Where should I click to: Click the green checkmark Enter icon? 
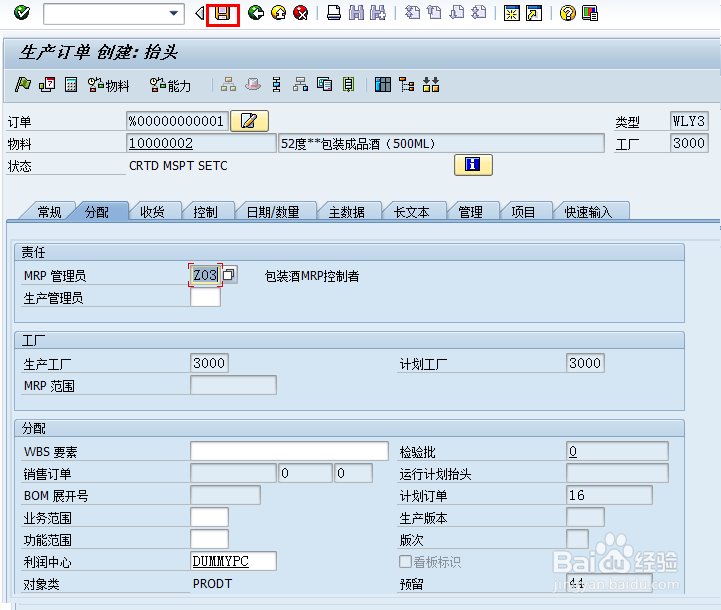click(21, 13)
